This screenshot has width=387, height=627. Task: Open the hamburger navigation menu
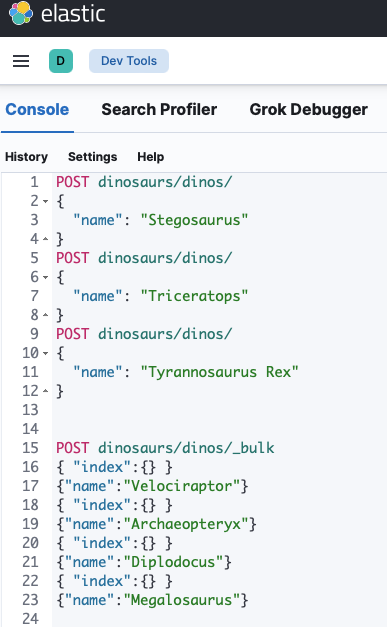click(21, 61)
